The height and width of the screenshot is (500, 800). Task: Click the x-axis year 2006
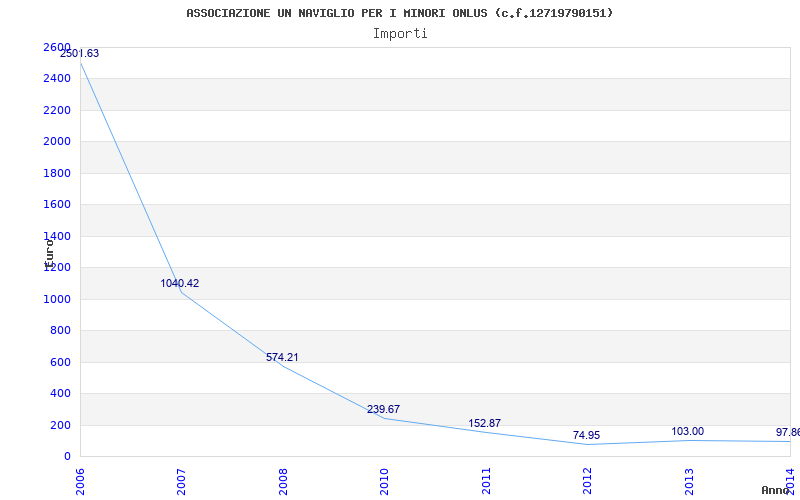tap(80, 481)
